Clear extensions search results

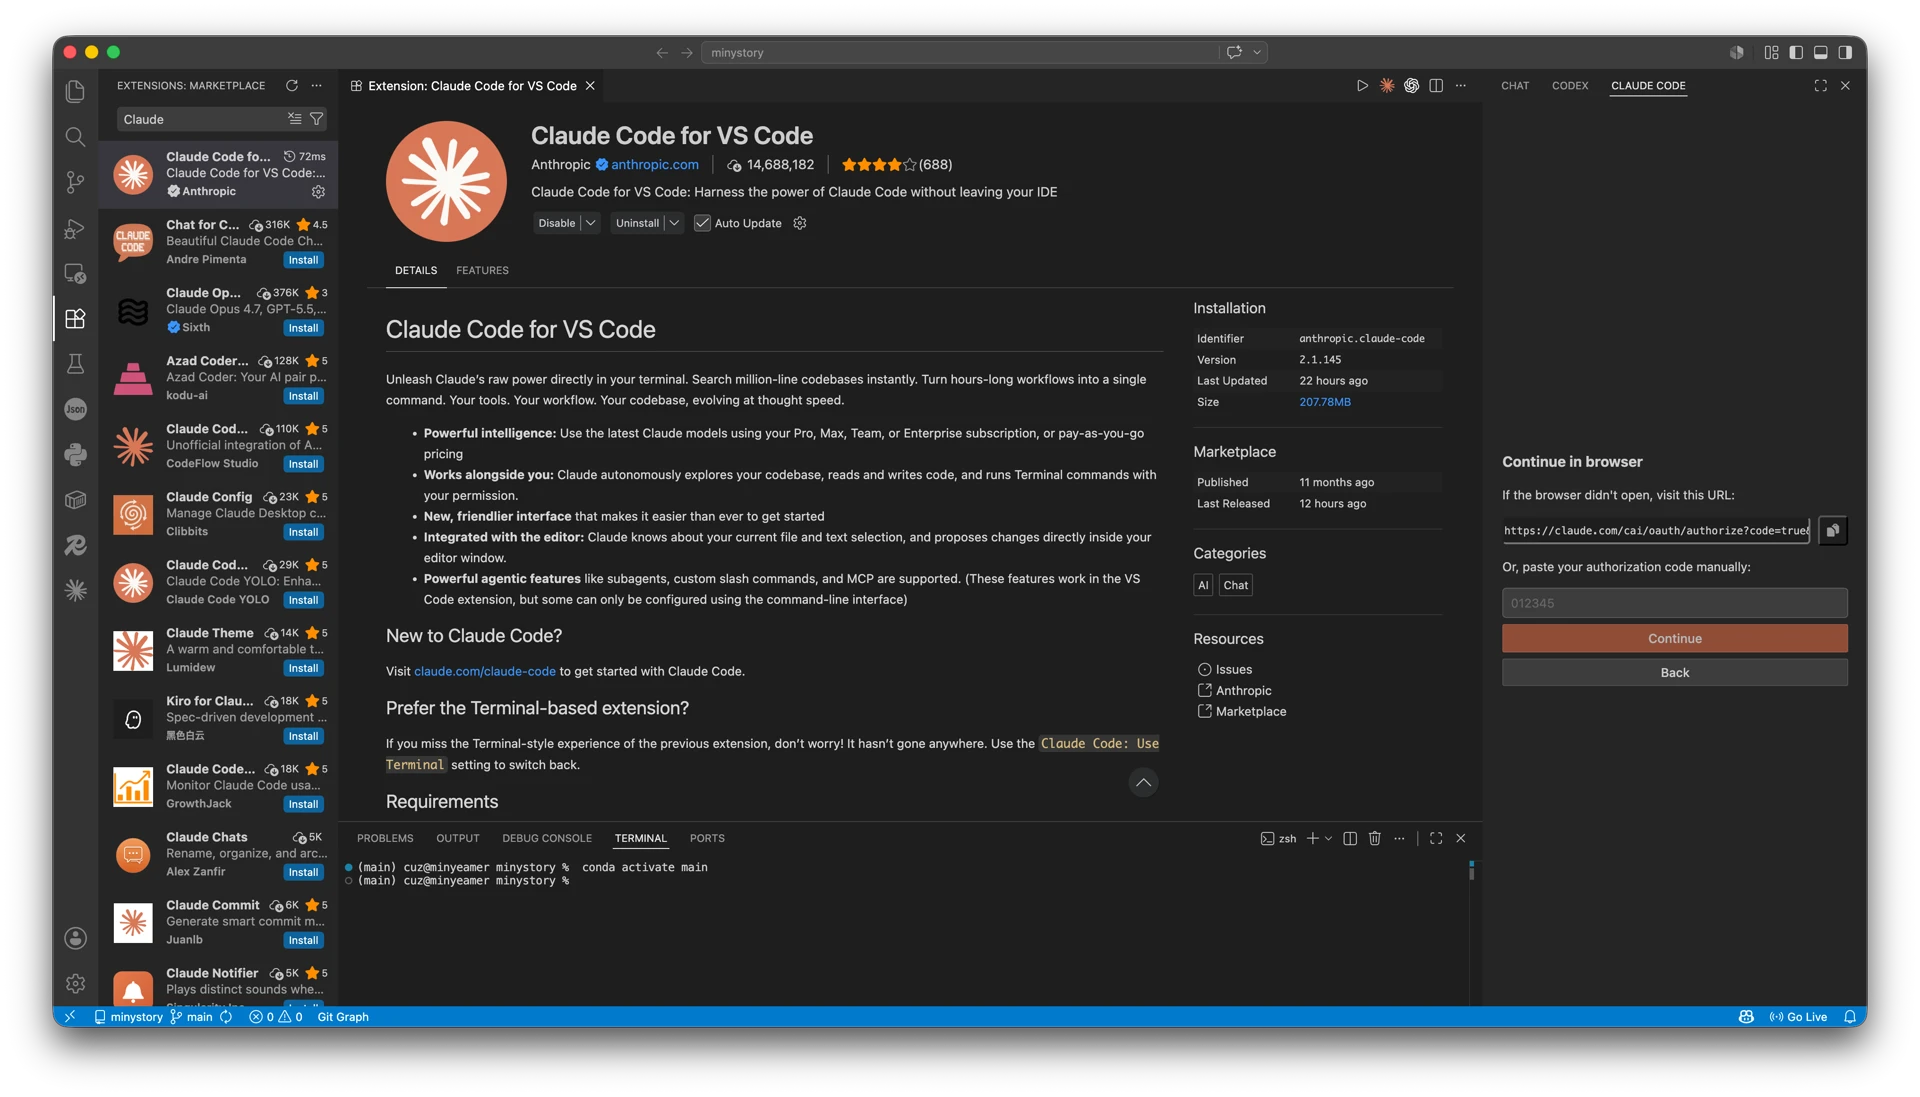tap(295, 119)
